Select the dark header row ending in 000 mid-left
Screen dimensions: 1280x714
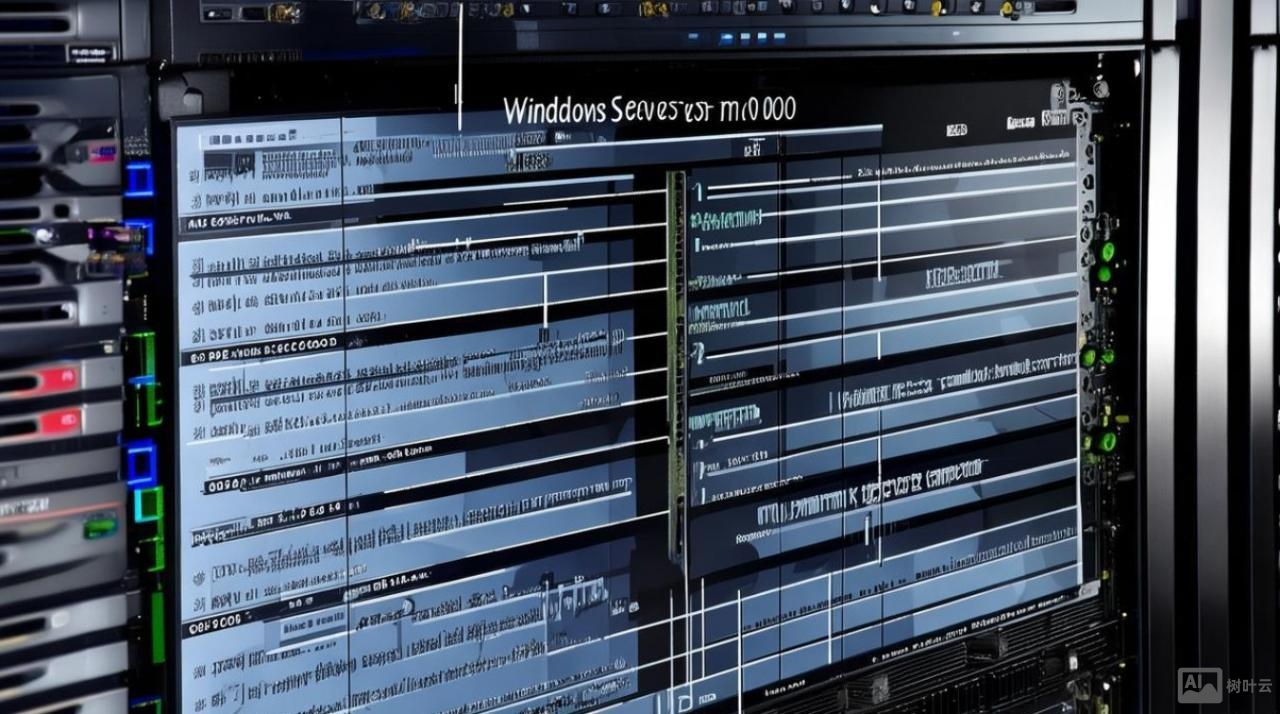262,345
